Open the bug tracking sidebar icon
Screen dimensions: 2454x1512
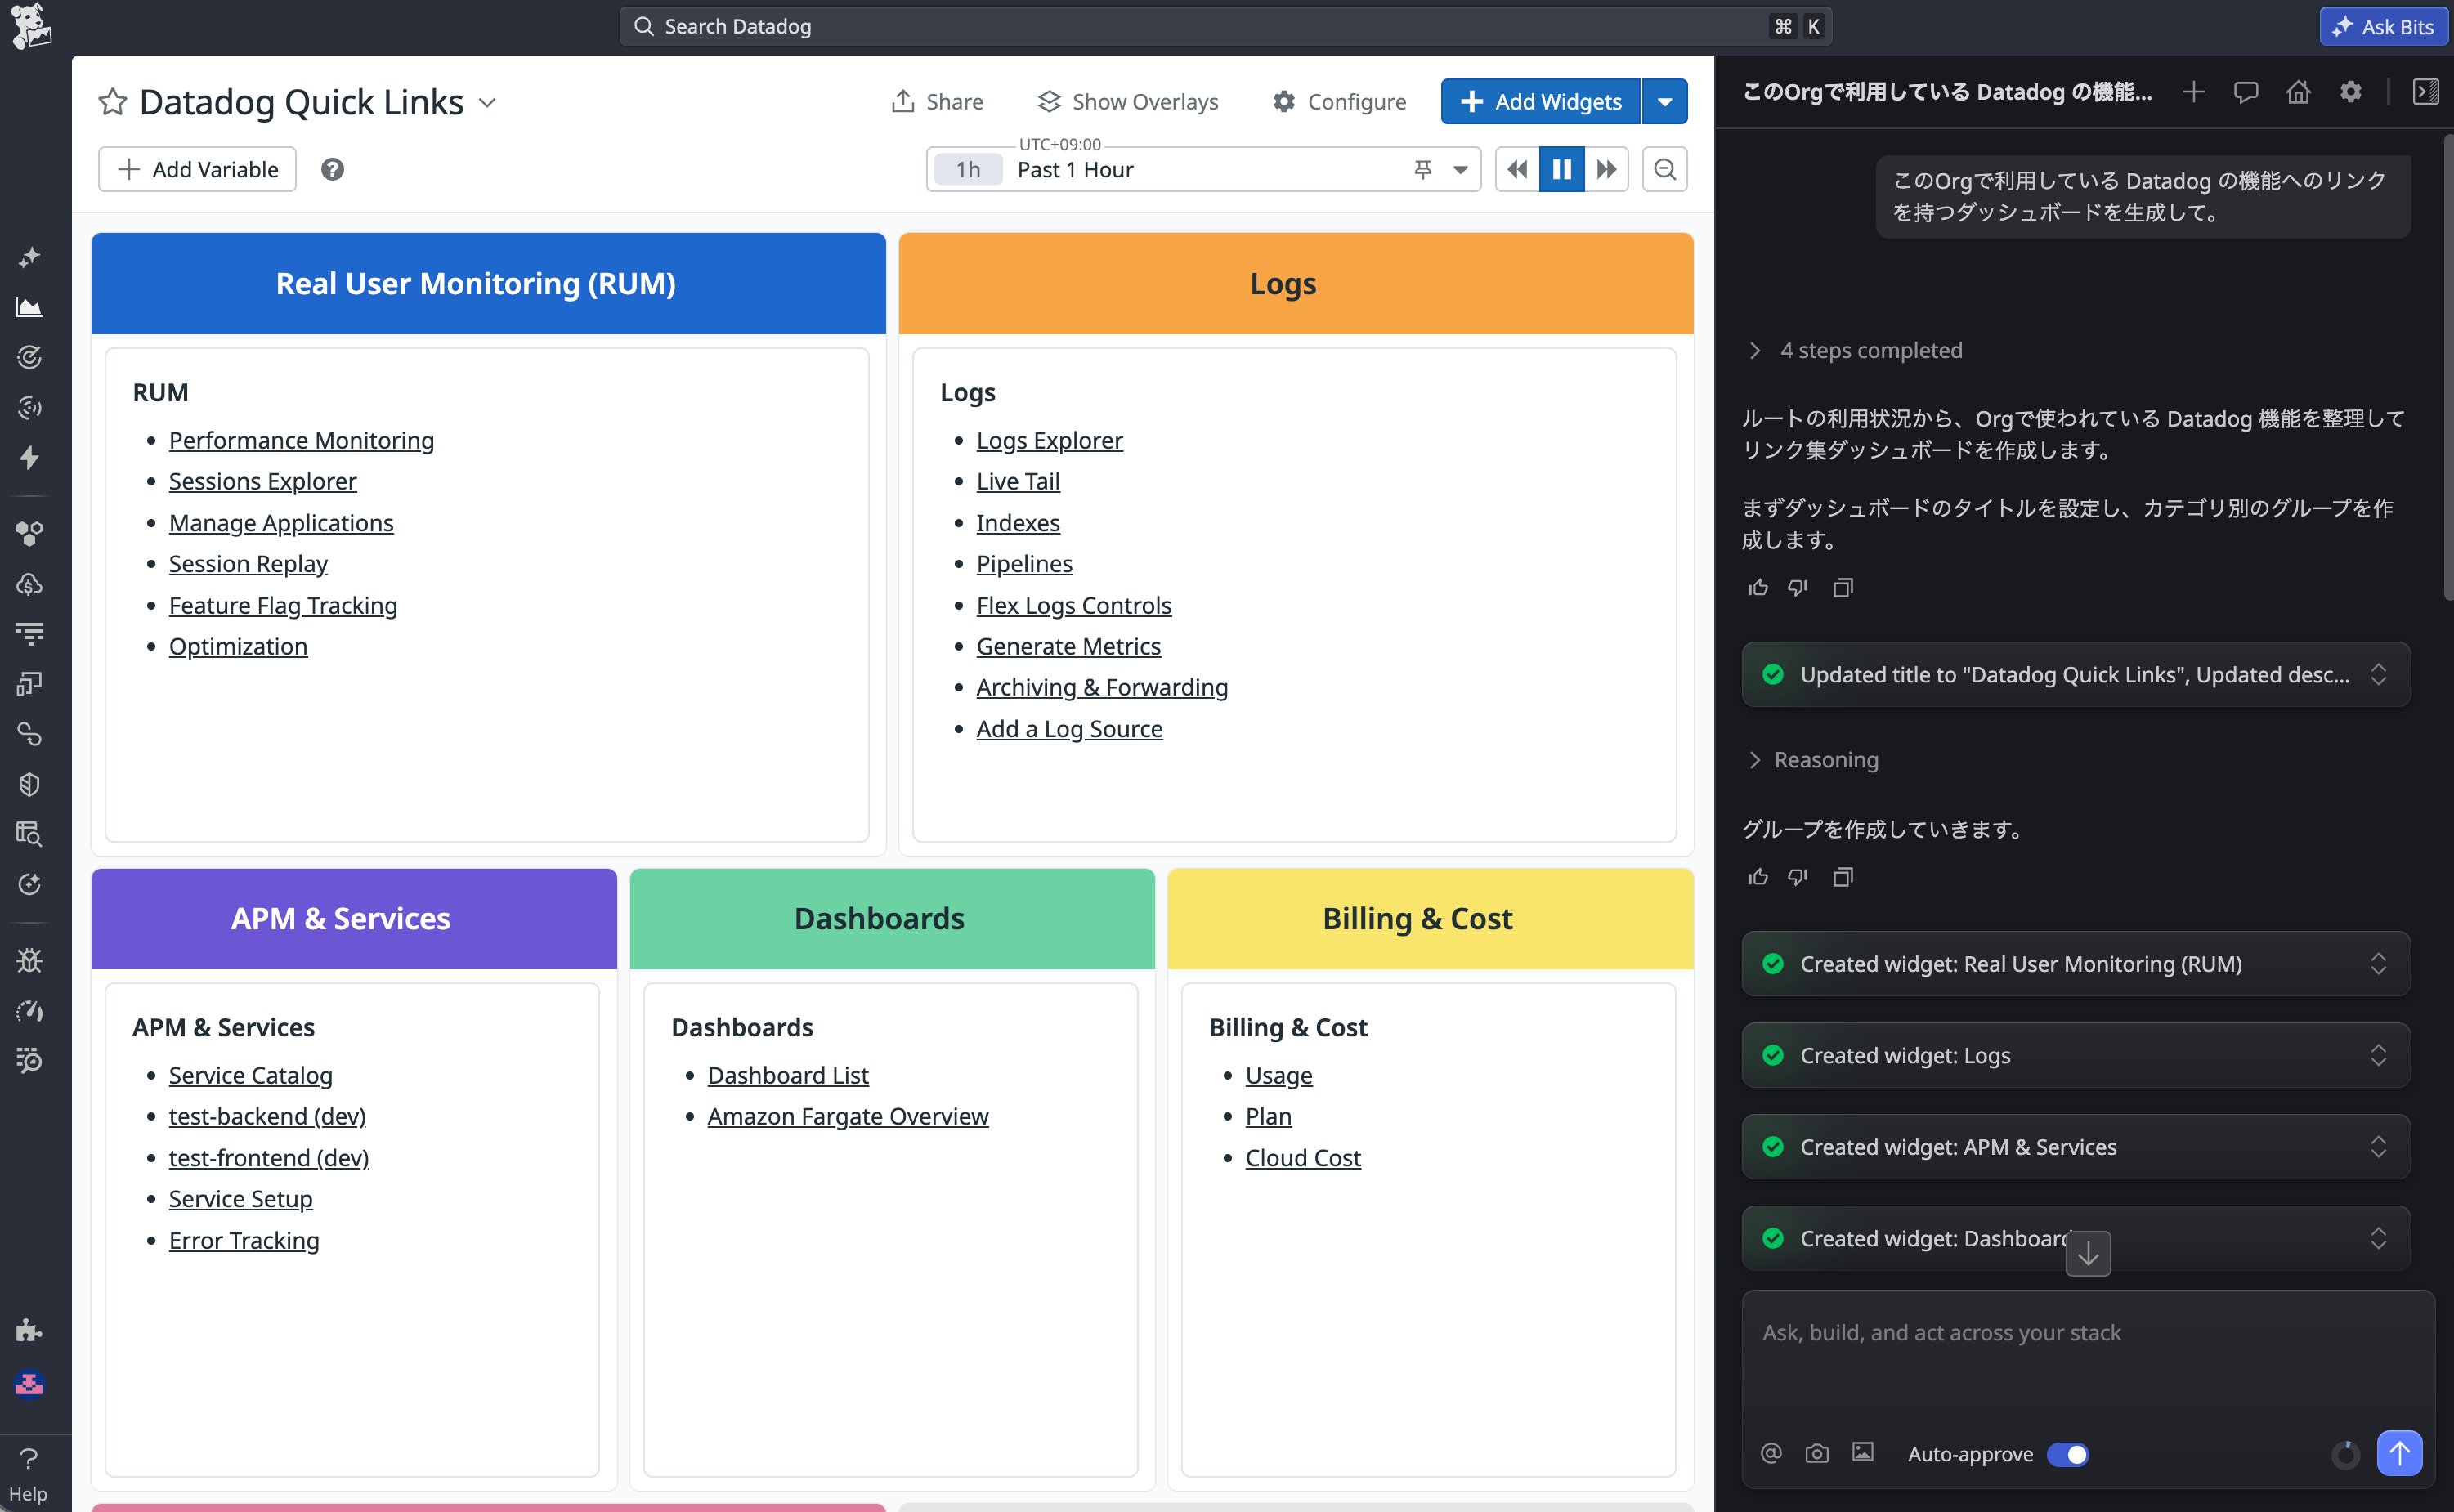(29, 961)
